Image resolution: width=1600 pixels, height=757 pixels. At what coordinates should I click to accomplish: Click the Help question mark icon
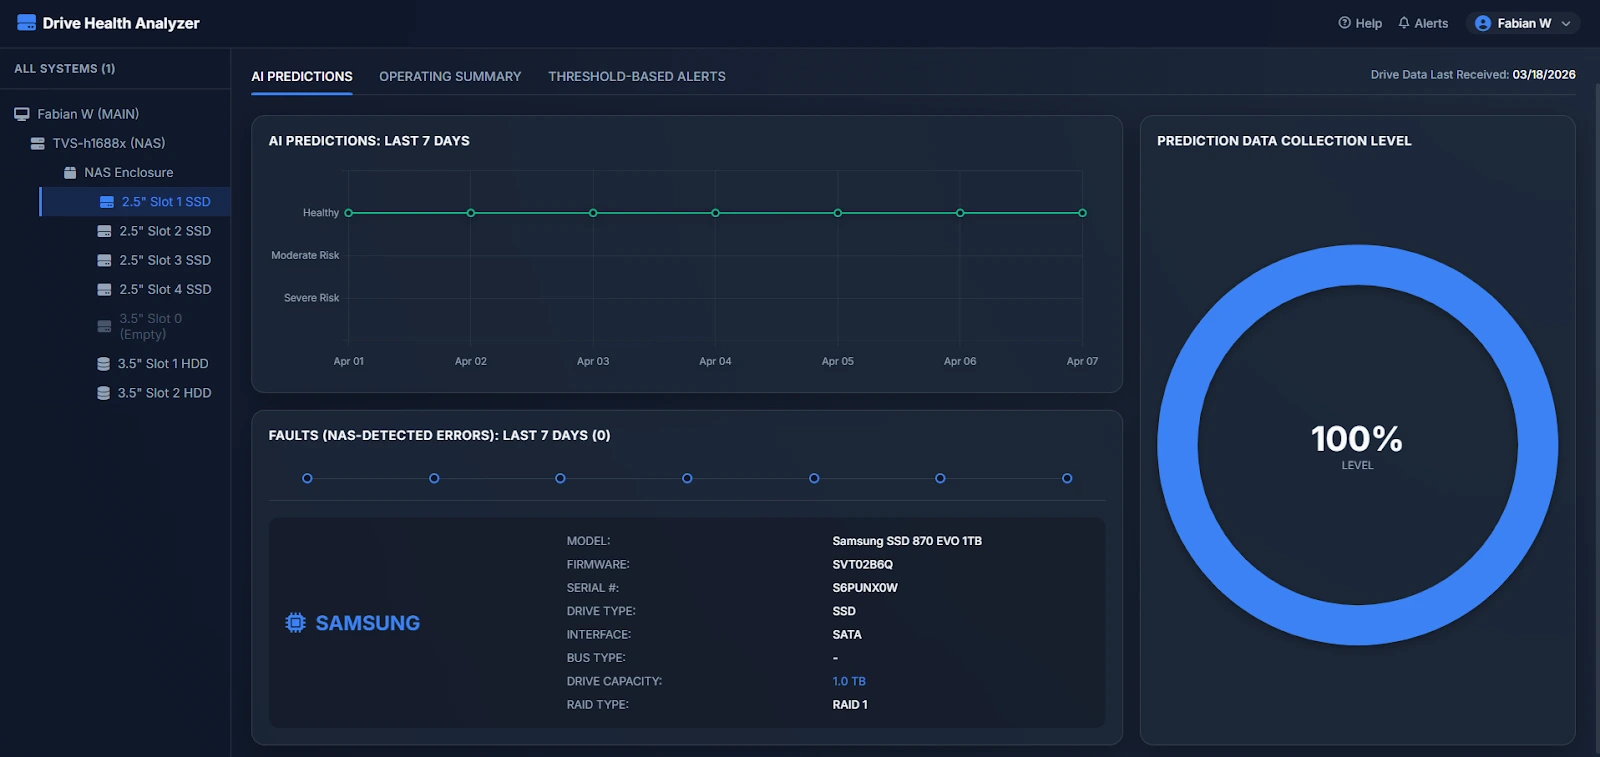point(1344,23)
